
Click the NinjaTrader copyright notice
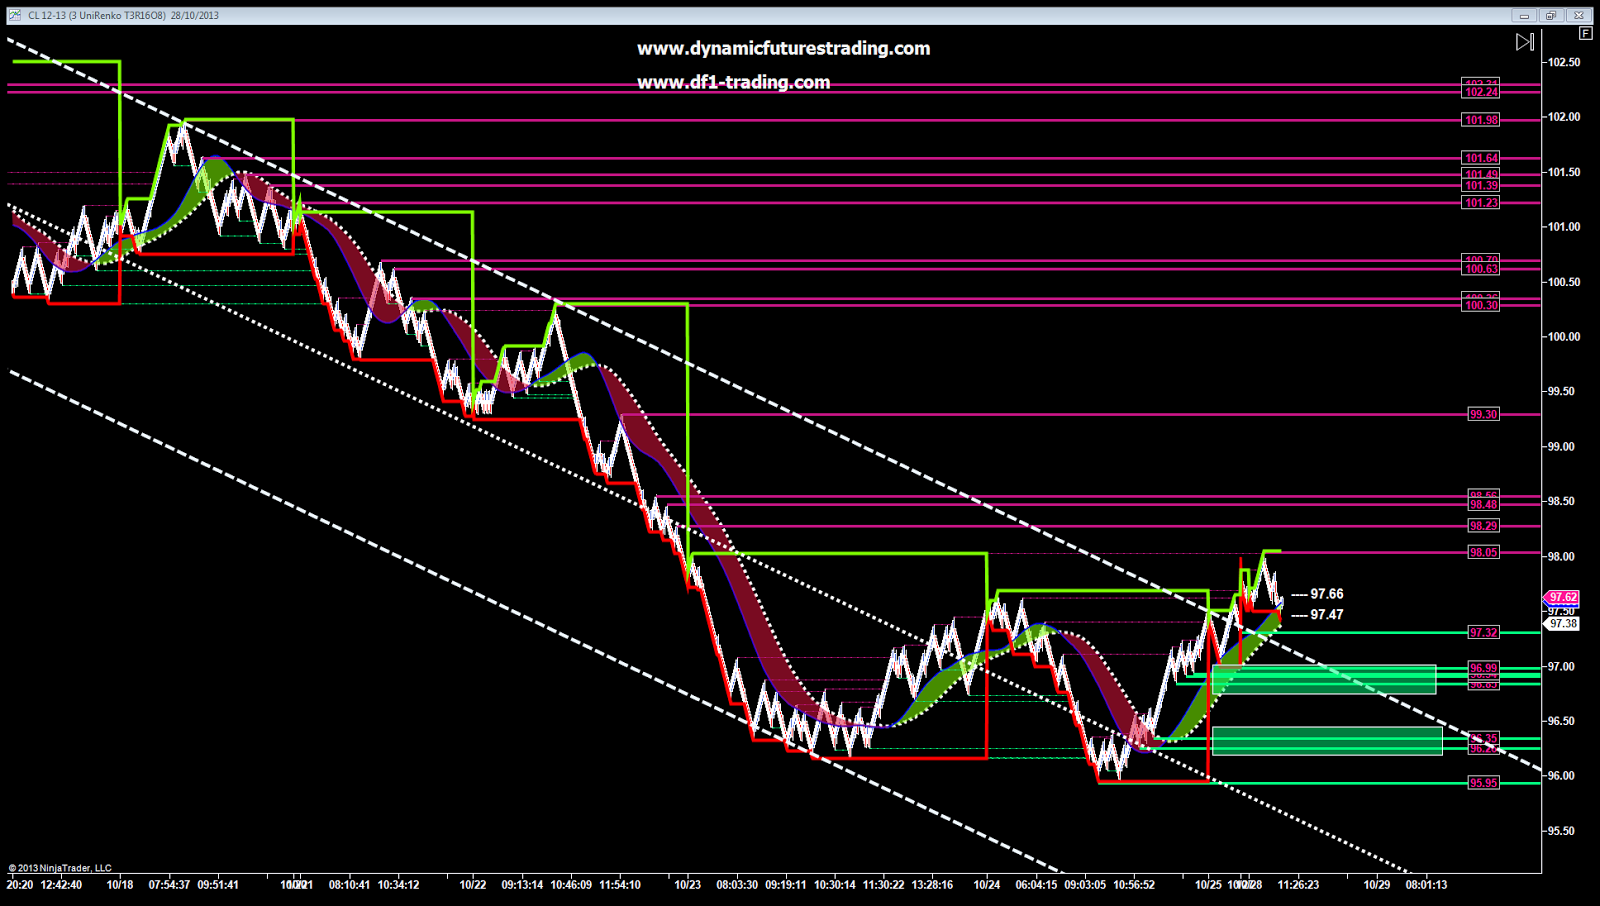(x=60, y=868)
